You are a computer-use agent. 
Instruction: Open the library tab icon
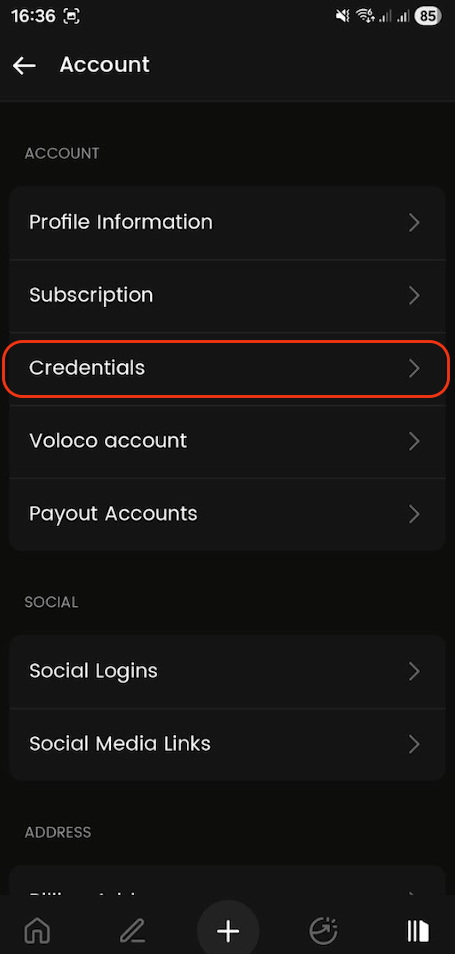tap(418, 930)
